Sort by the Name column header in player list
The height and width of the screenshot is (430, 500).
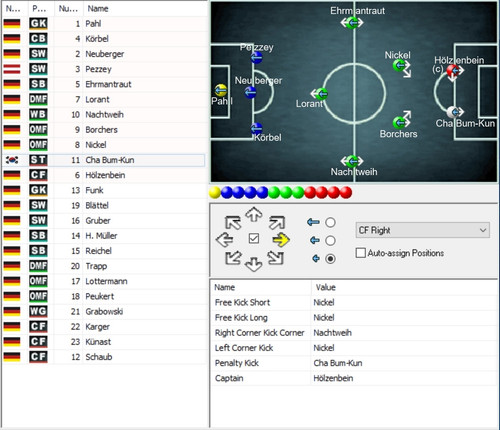[x=145, y=9]
